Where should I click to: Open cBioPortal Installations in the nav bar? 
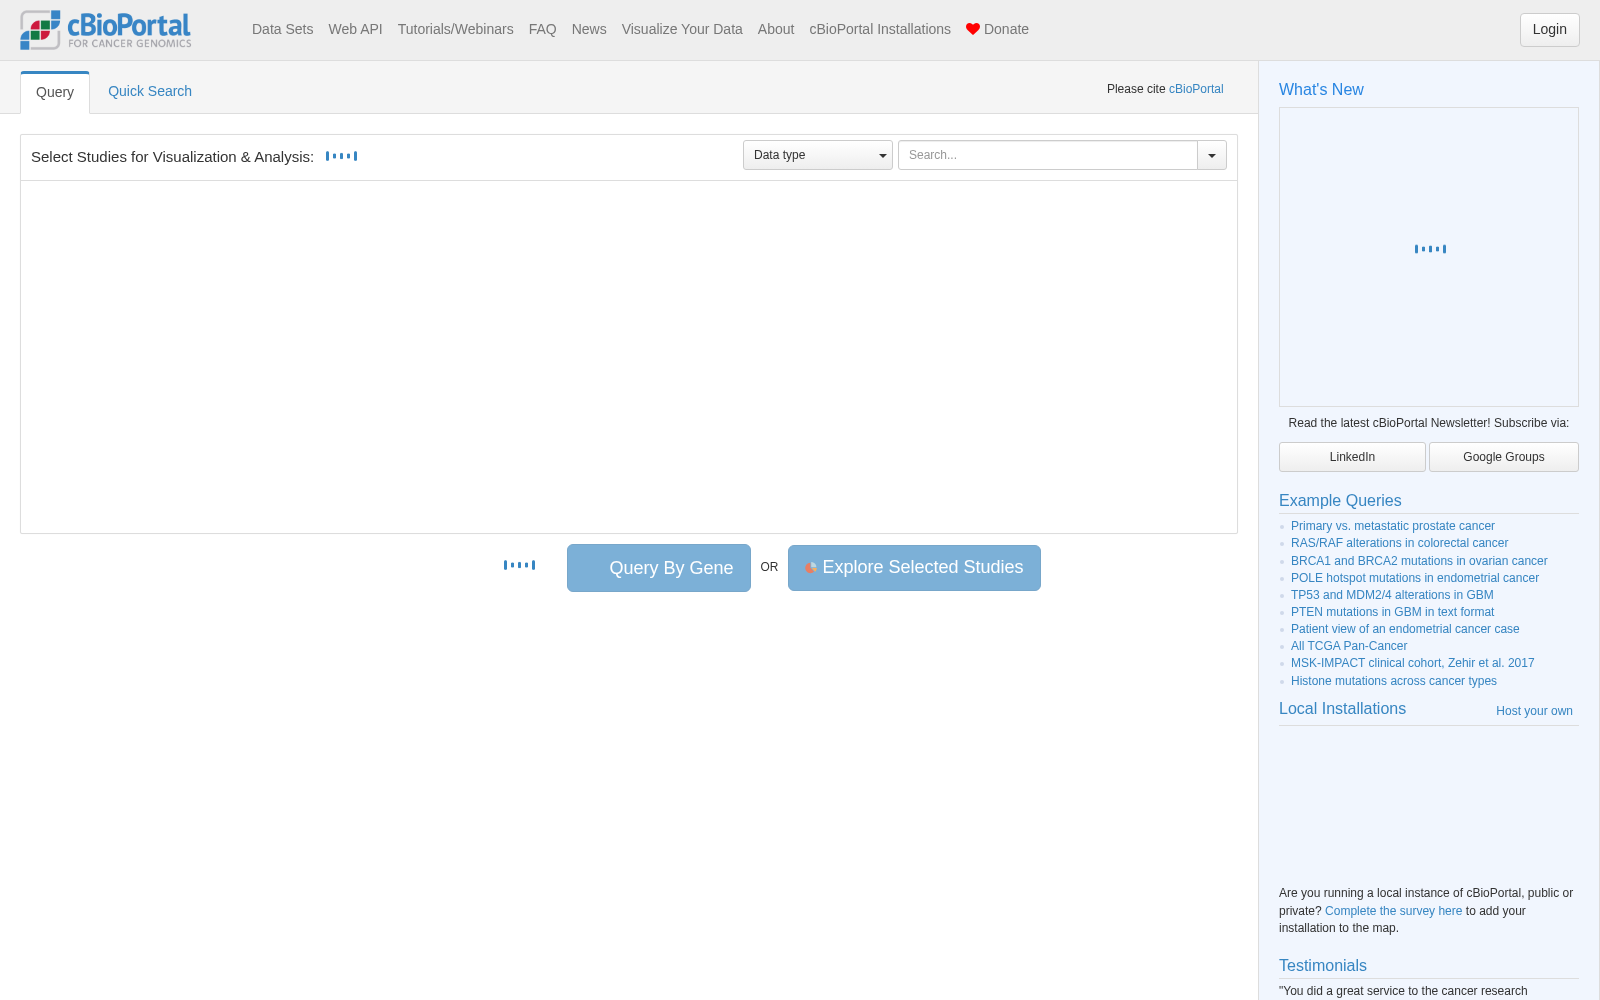[x=880, y=29]
